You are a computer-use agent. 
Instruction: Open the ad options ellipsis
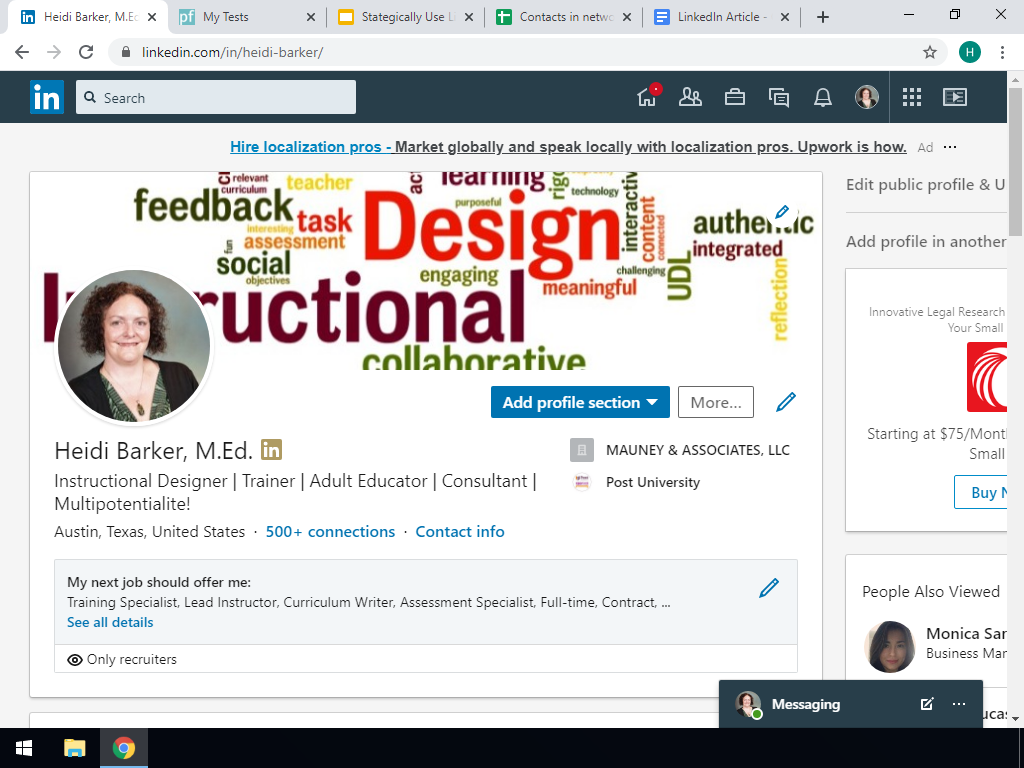(950, 147)
